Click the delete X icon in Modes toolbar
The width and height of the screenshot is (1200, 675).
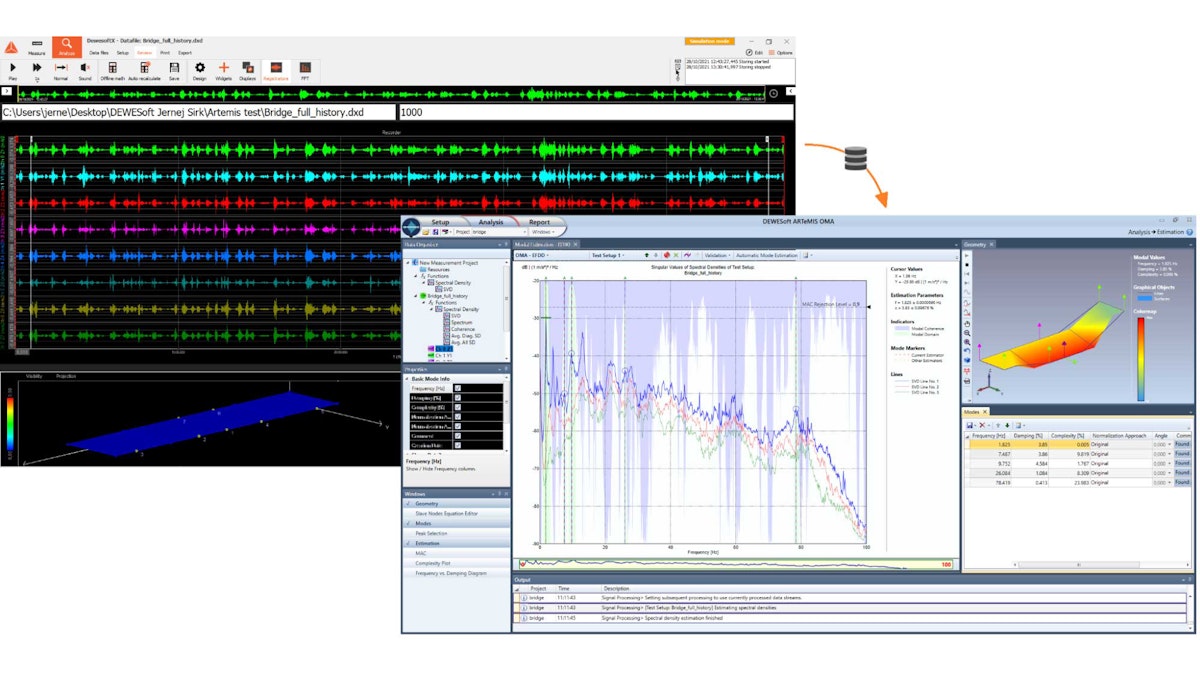[x=984, y=425]
